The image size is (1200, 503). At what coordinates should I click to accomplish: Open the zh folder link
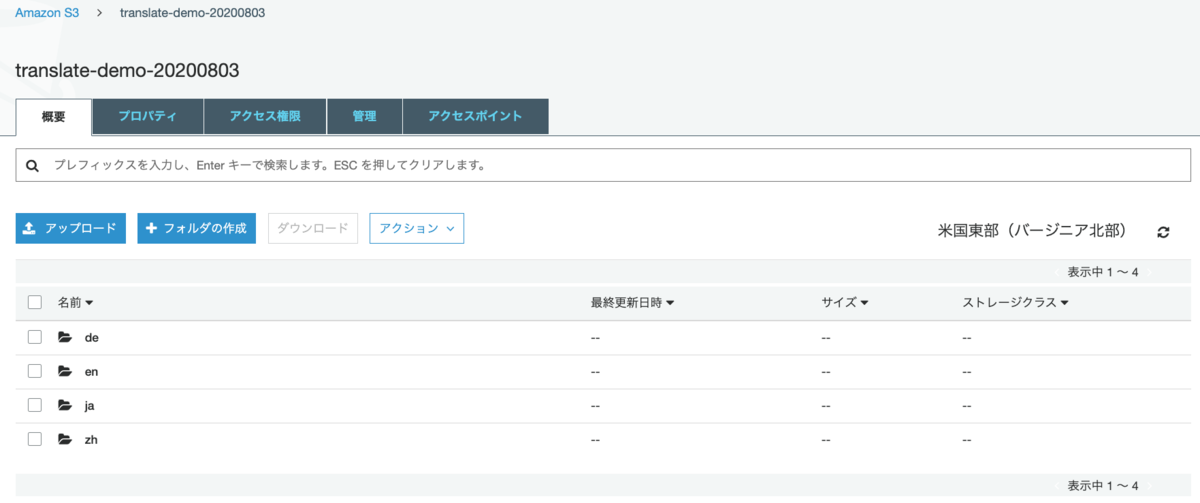point(92,439)
